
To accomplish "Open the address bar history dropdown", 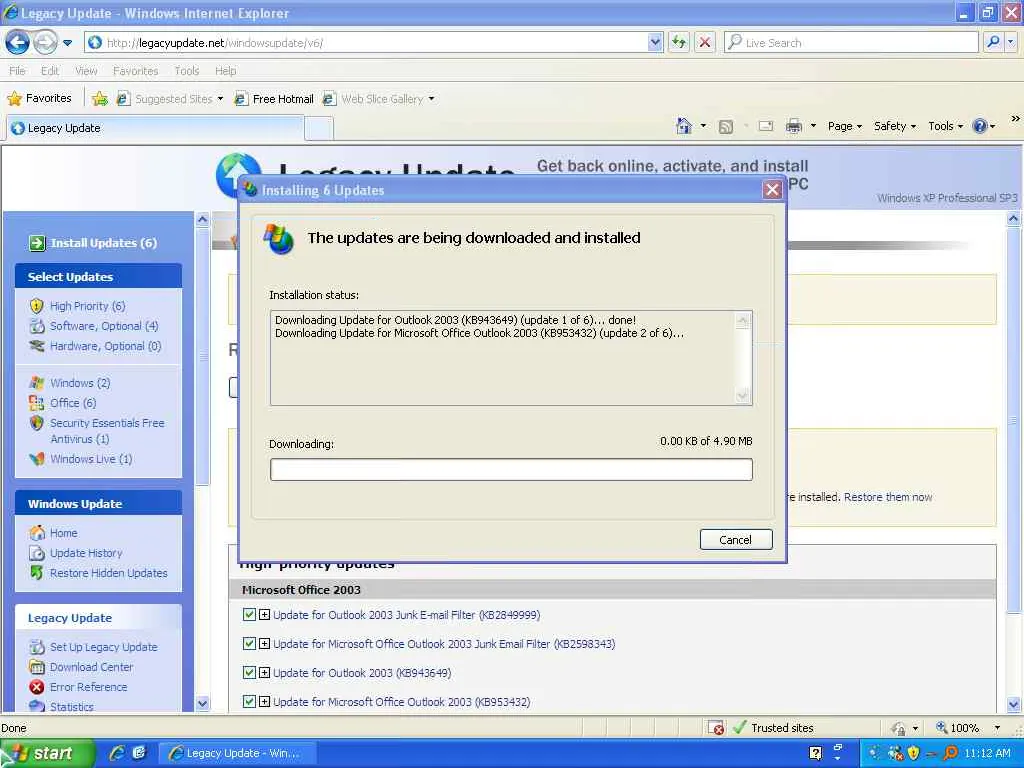I will [655, 42].
